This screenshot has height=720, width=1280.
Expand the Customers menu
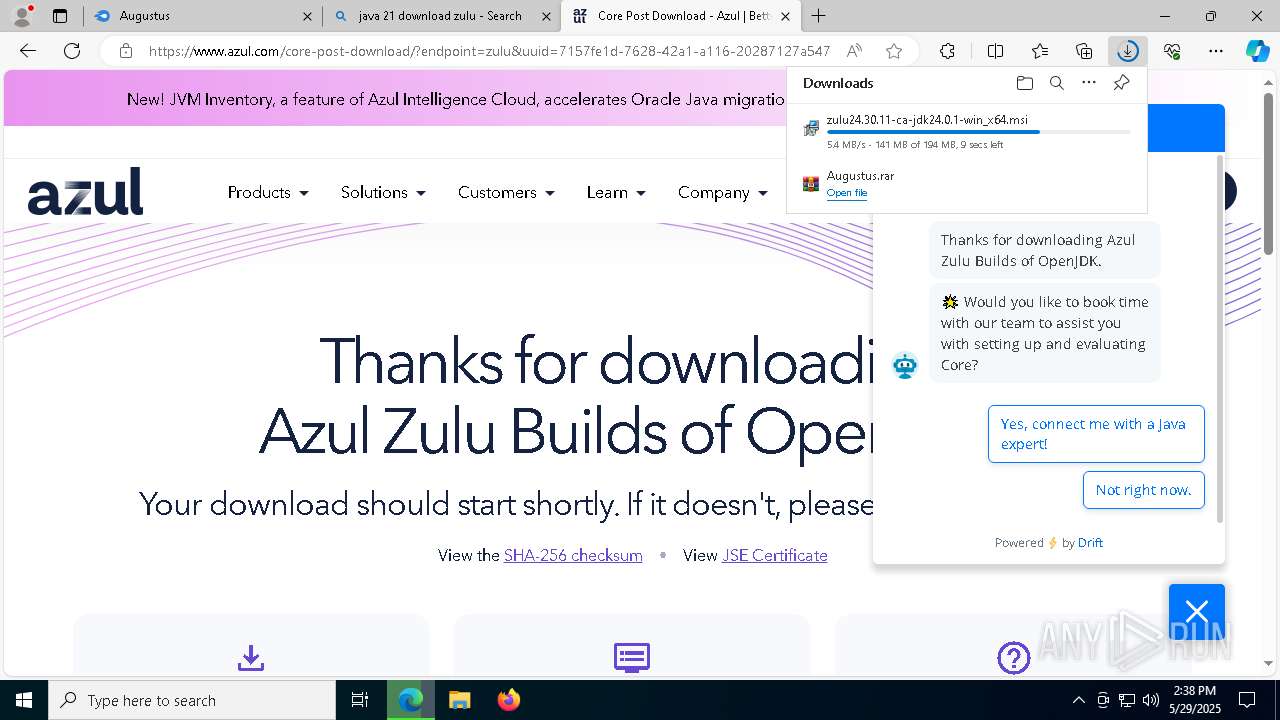coord(506,192)
